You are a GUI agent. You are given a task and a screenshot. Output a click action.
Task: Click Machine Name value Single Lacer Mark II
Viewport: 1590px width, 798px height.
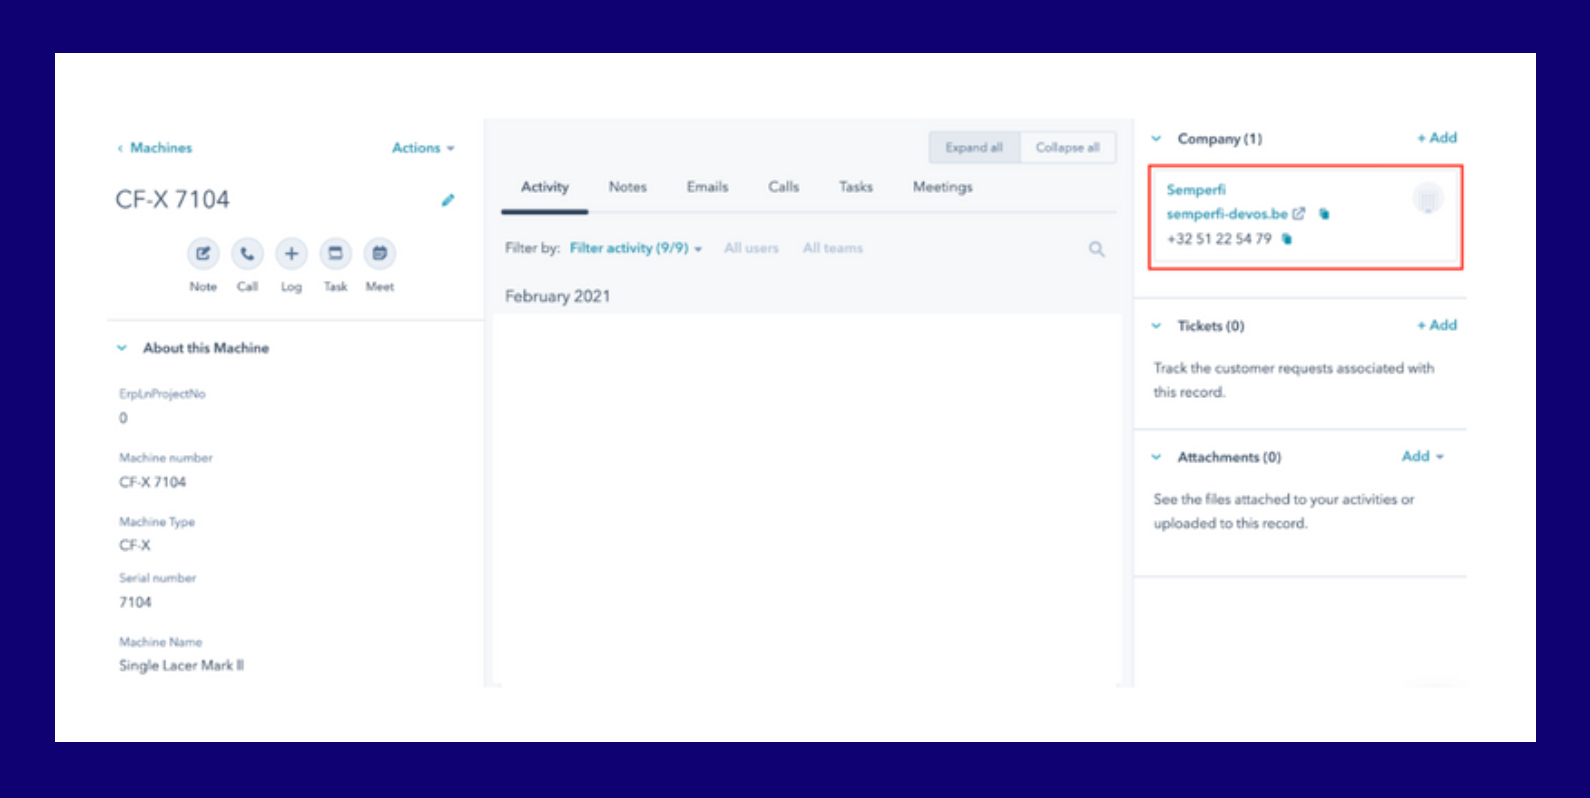pos(181,665)
